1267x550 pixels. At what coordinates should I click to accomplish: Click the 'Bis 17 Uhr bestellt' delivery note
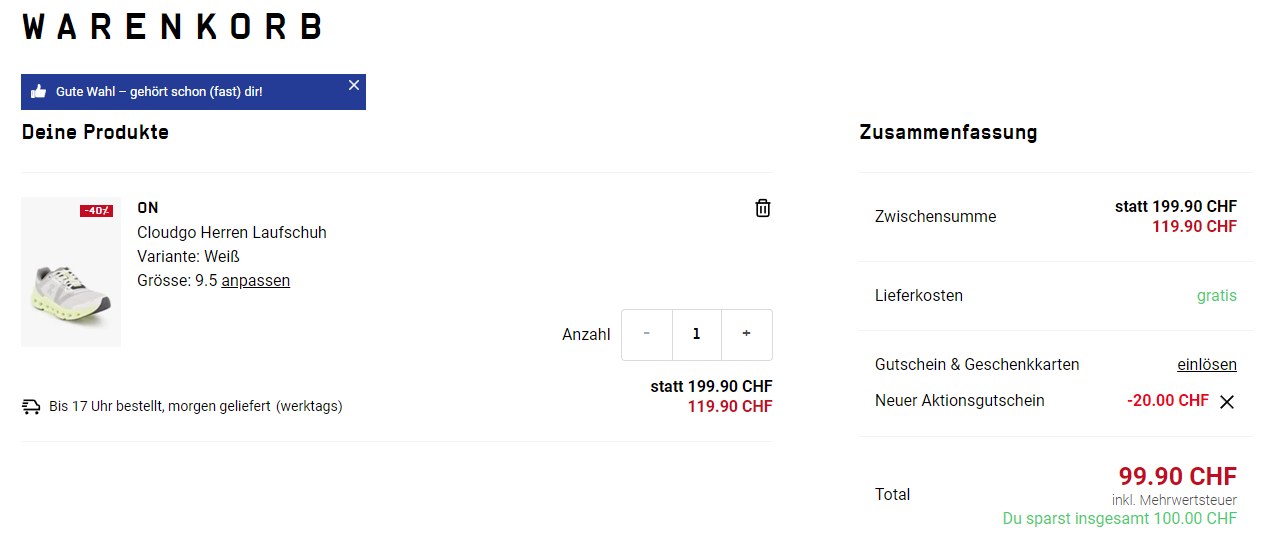(x=195, y=407)
